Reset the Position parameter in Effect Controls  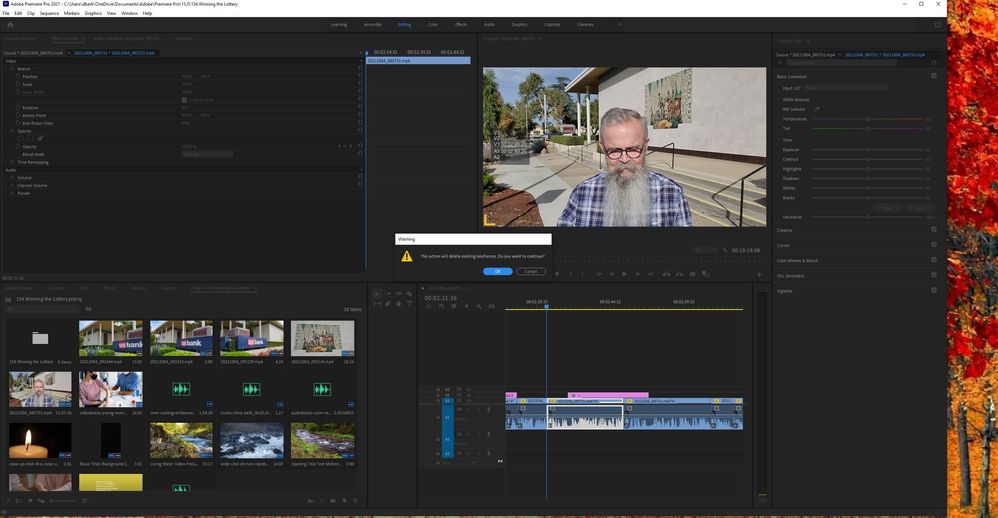360,76
